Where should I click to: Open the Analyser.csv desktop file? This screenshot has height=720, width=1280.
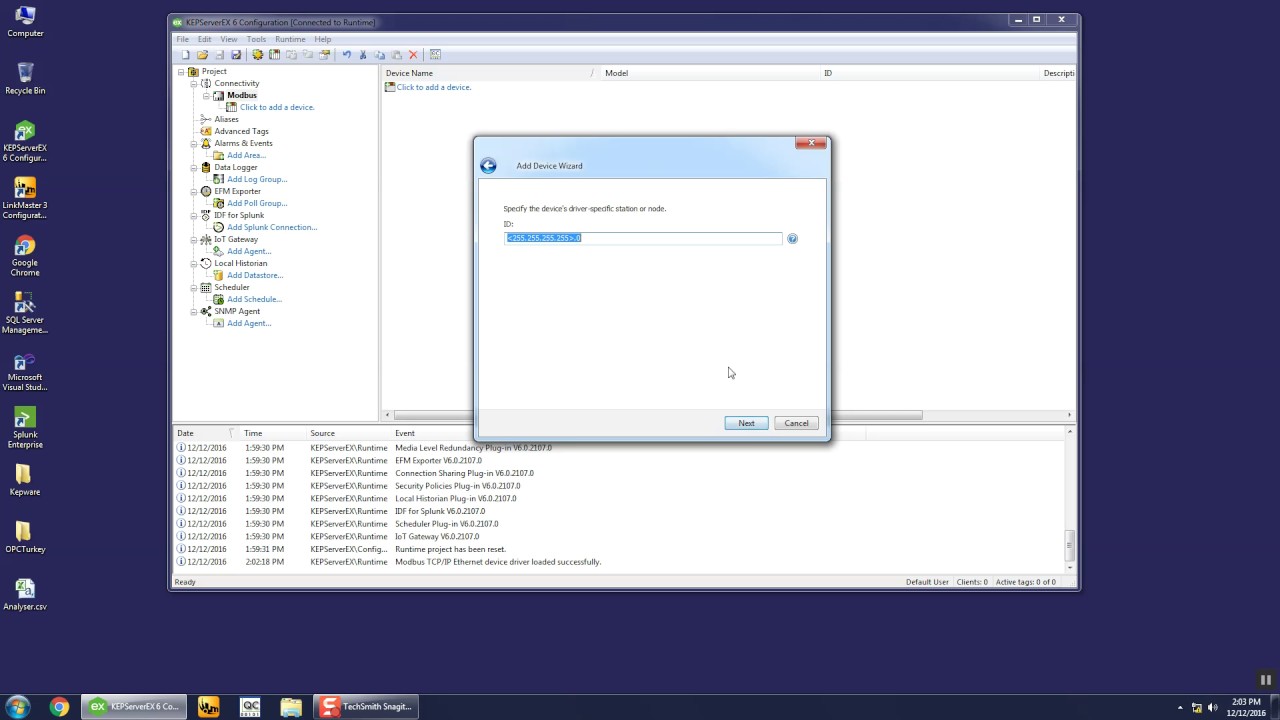25,594
